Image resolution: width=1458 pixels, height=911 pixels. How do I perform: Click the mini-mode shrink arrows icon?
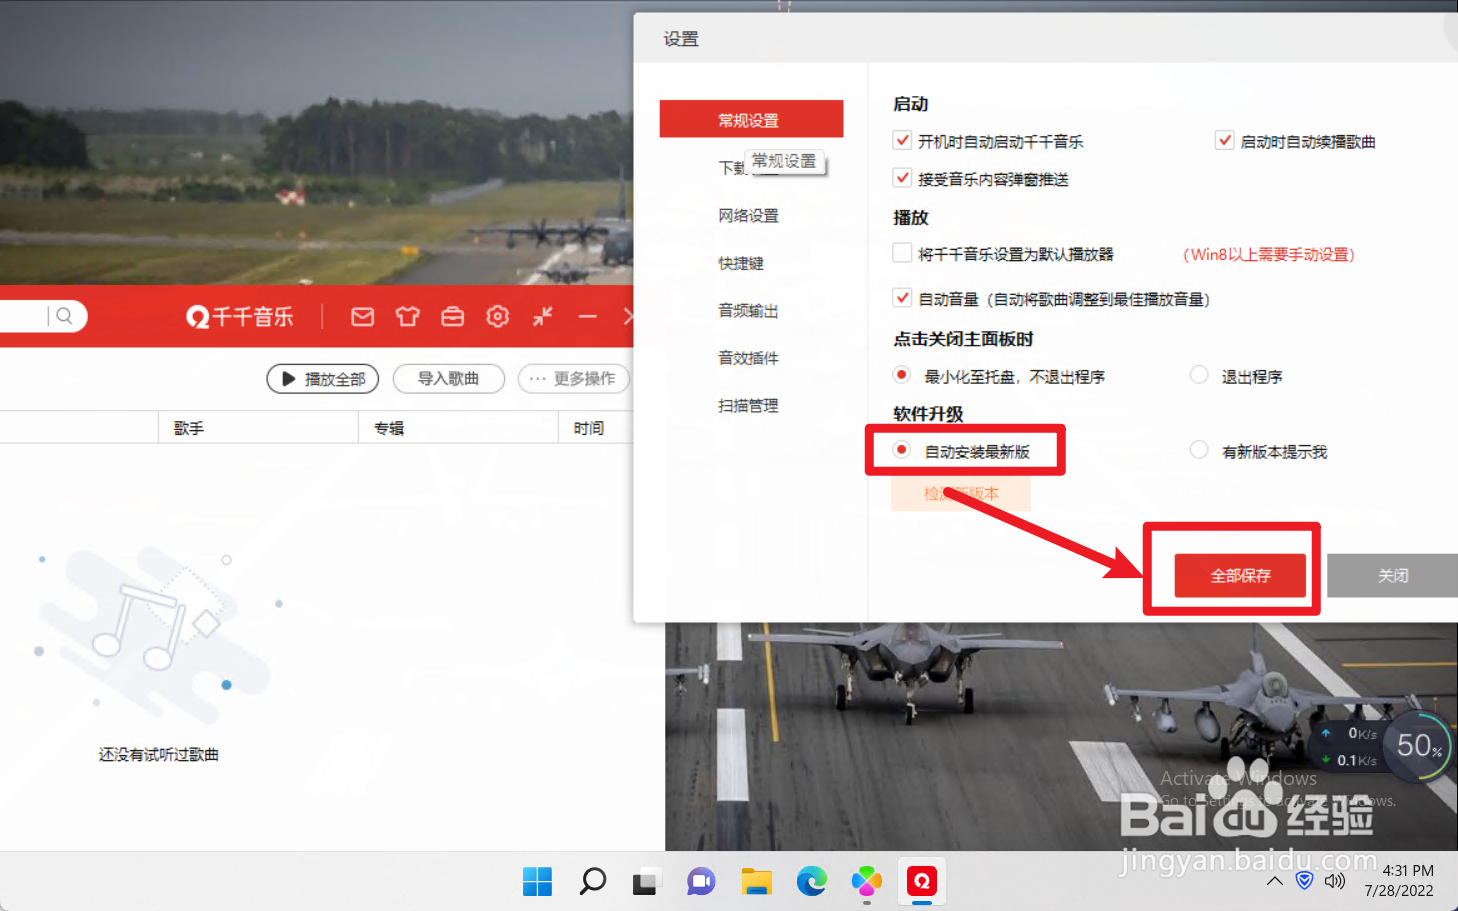tap(543, 317)
